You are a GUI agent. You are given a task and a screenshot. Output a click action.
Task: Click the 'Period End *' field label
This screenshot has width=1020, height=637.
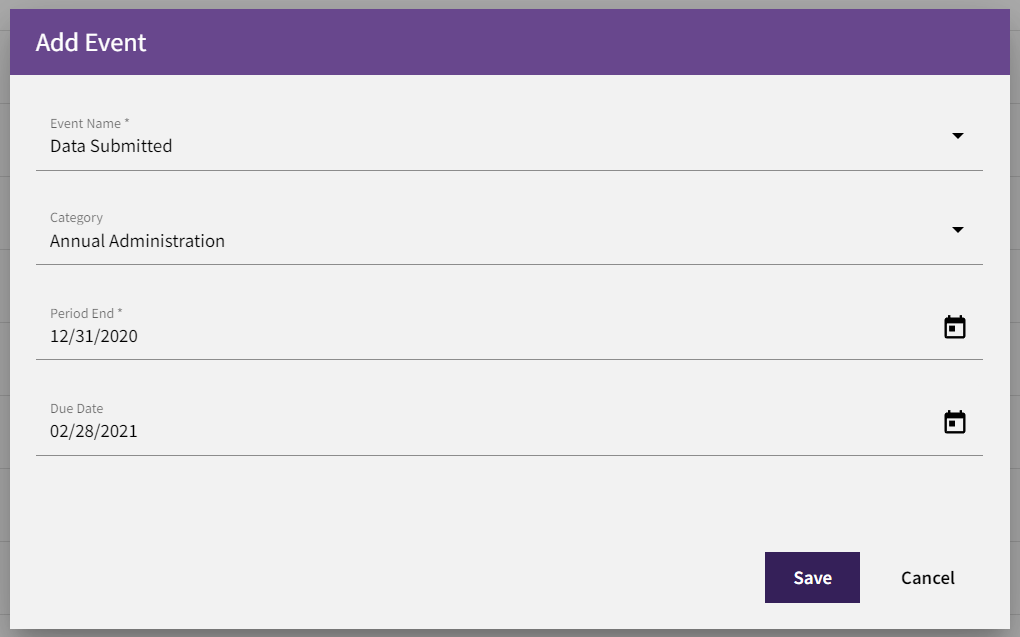coord(86,313)
